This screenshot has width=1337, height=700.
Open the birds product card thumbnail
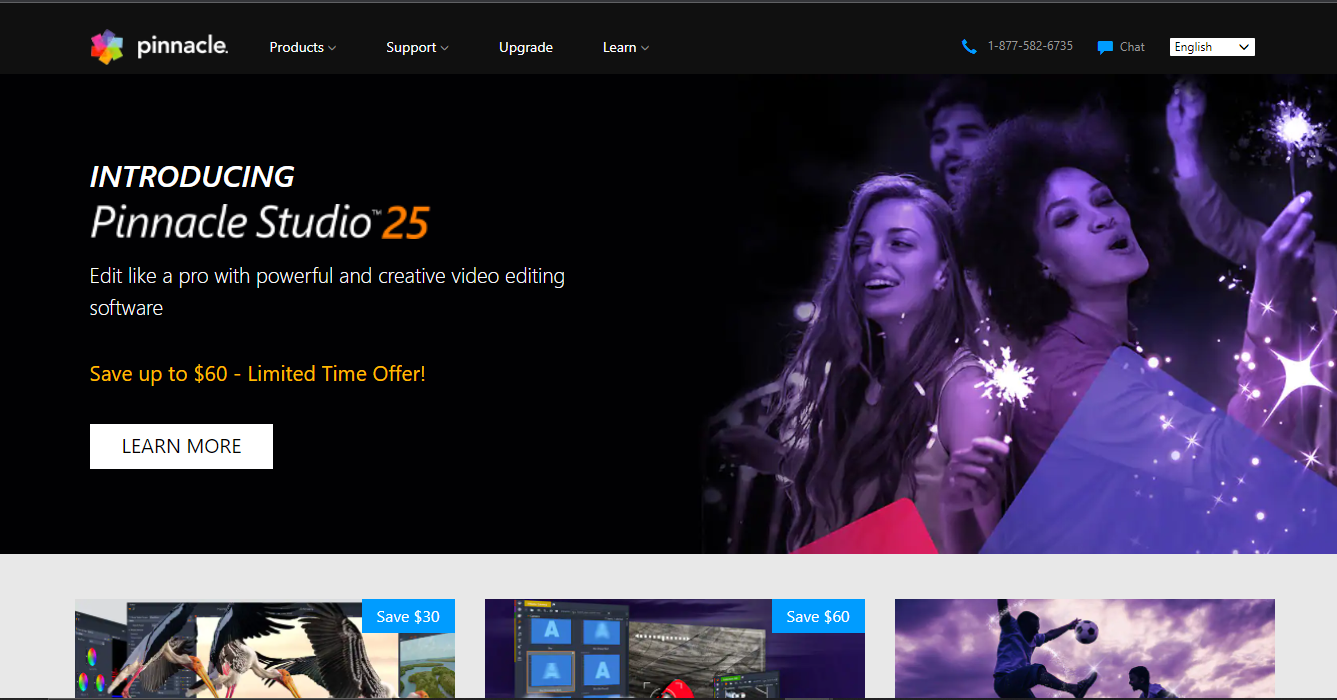pyautogui.click(x=265, y=649)
